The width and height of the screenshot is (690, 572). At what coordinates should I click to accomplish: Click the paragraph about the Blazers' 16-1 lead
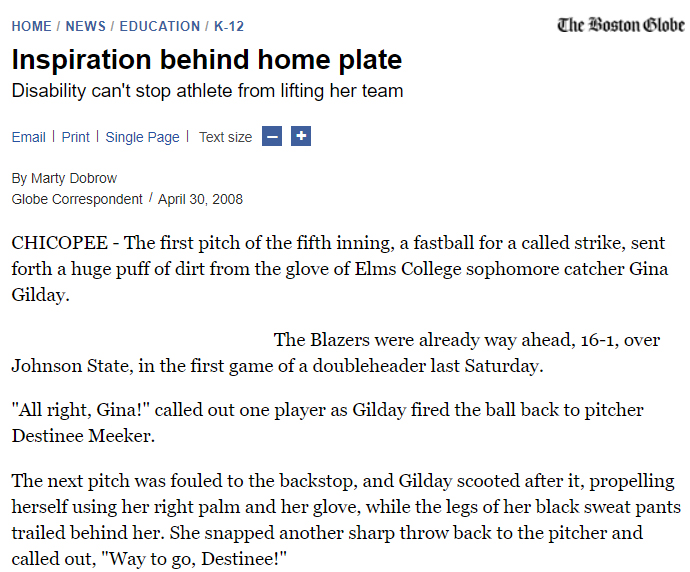pyautogui.click(x=340, y=353)
